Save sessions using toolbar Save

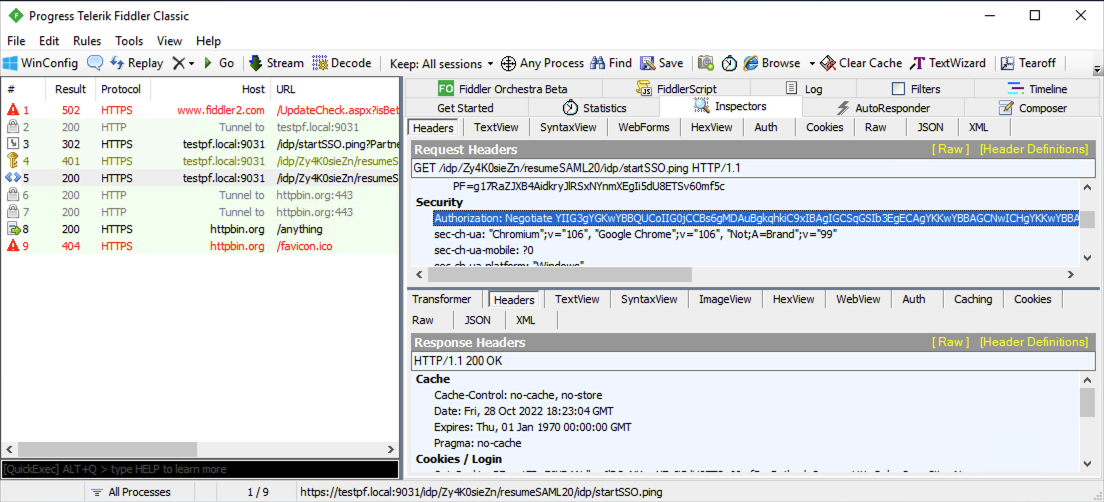(661, 63)
